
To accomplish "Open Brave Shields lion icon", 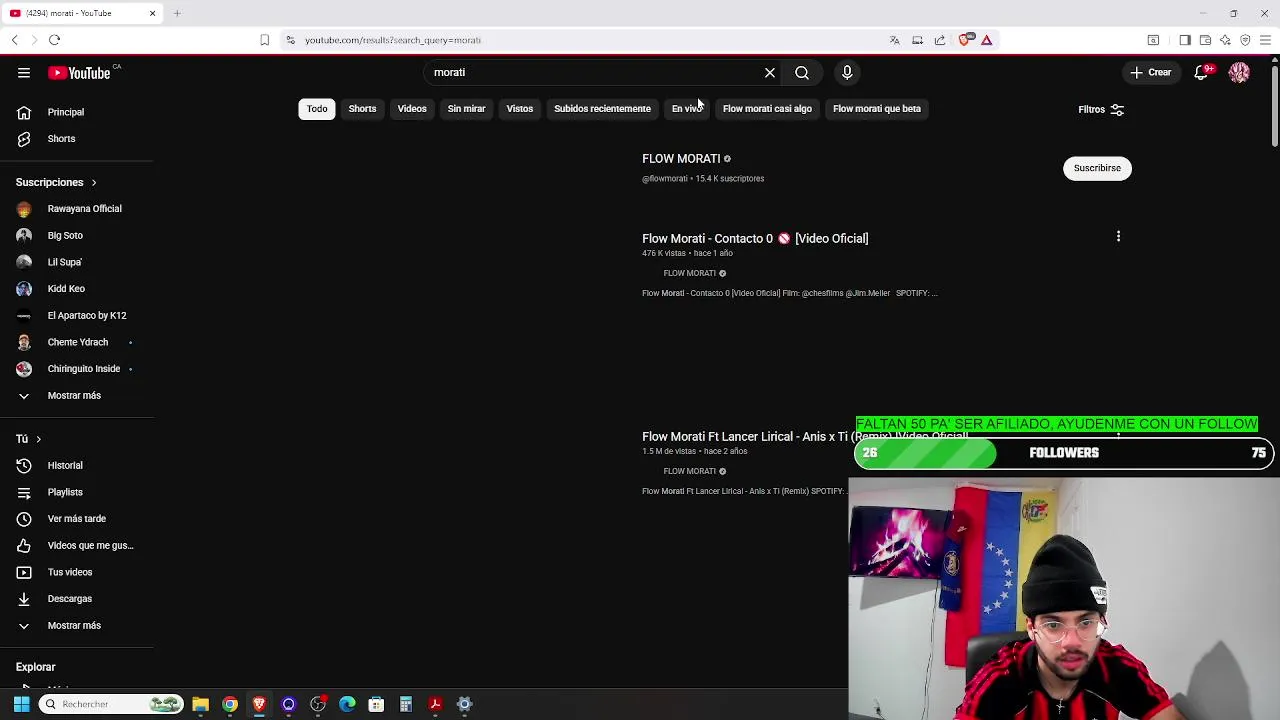I will pyautogui.click(x=964, y=40).
